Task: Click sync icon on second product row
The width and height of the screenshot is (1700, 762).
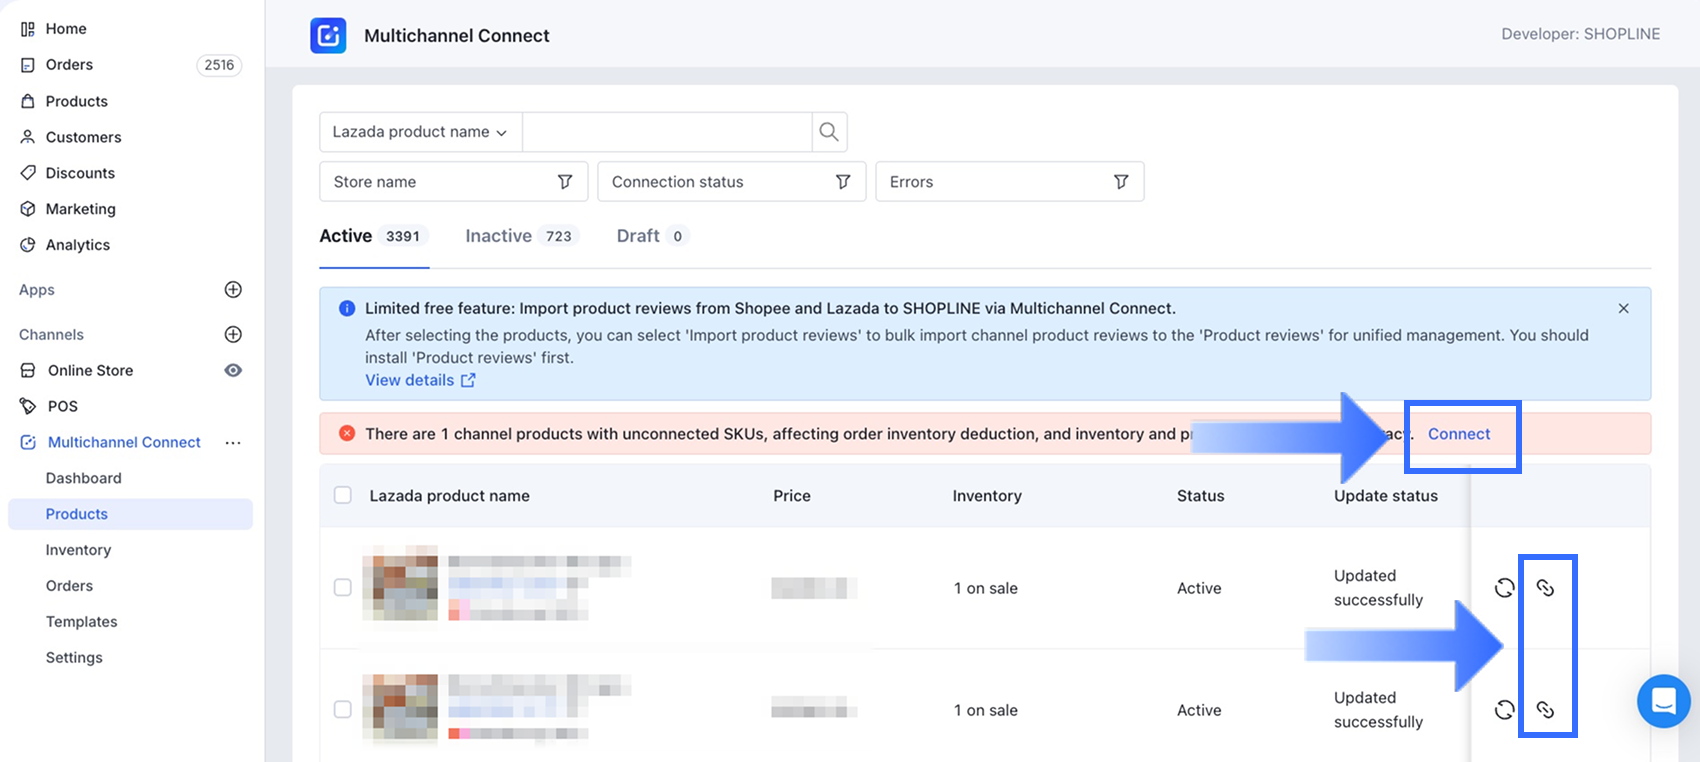Action: (1504, 710)
